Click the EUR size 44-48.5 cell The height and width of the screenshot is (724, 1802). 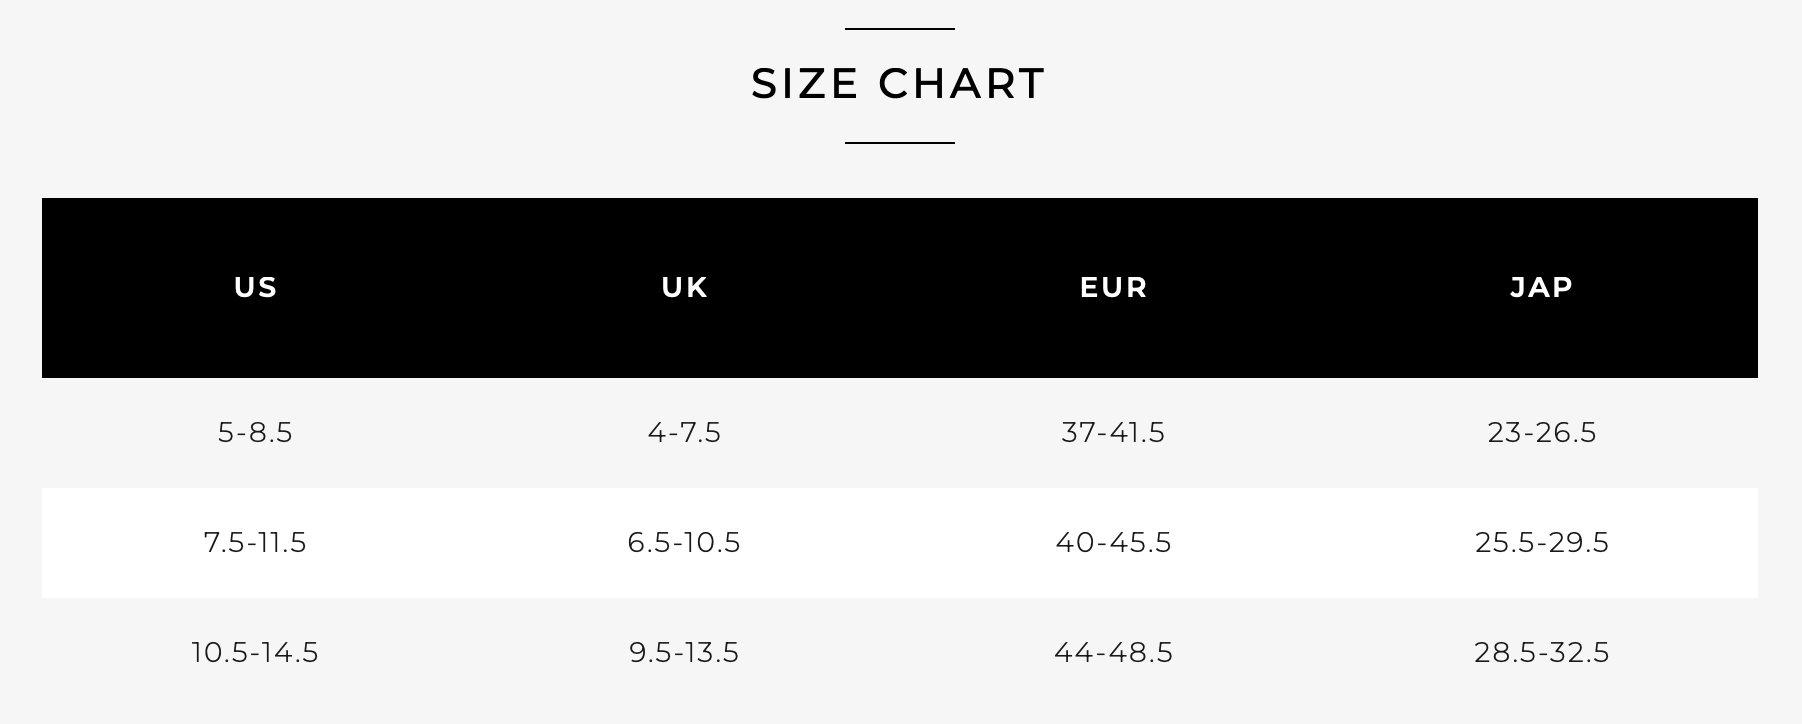[1113, 652]
